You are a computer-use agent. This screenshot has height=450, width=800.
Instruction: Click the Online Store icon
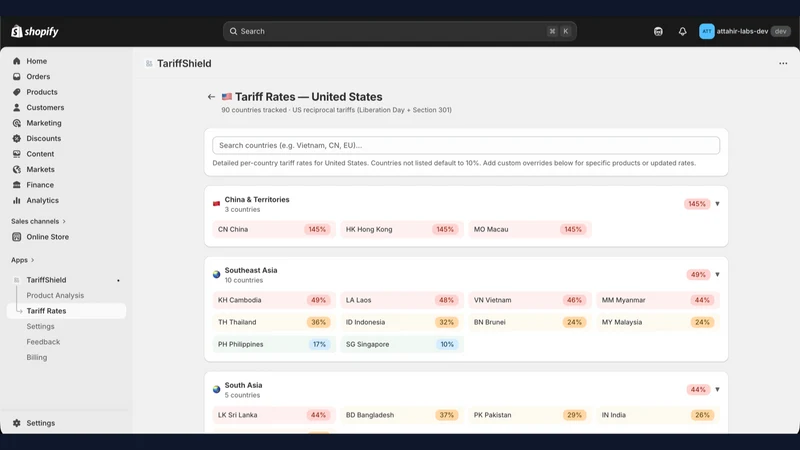click(17, 237)
